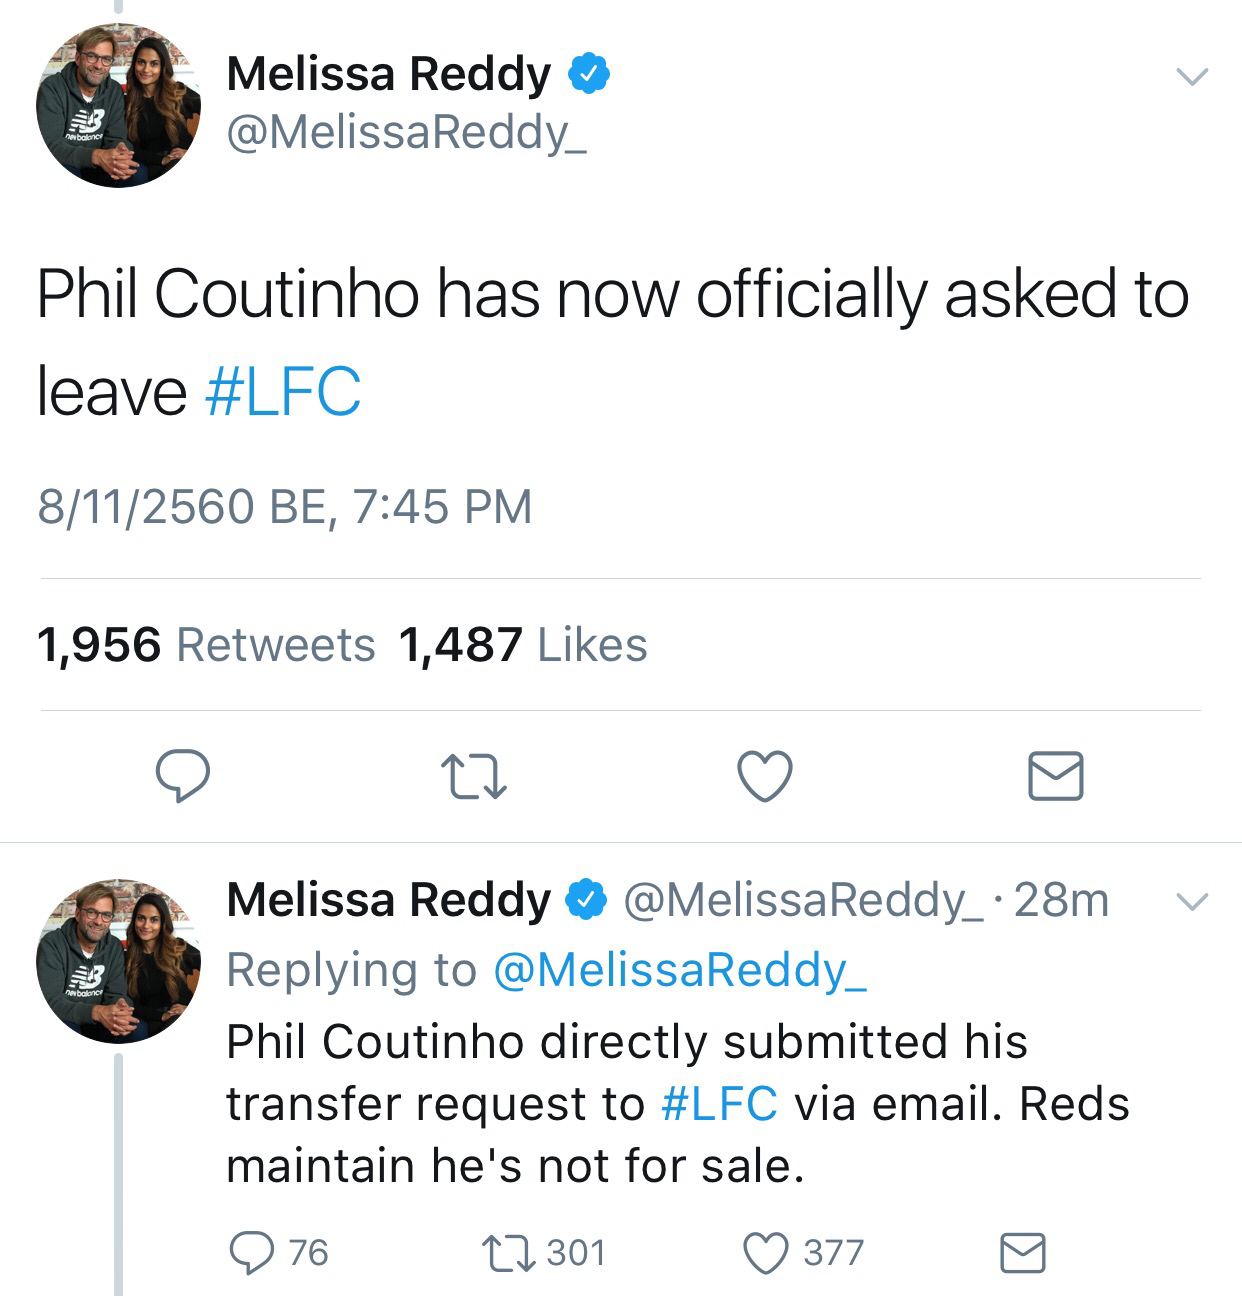Image resolution: width=1242 pixels, height=1296 pixels.
Task: Share main tweet via direct message envelope
Action: 1056,776
